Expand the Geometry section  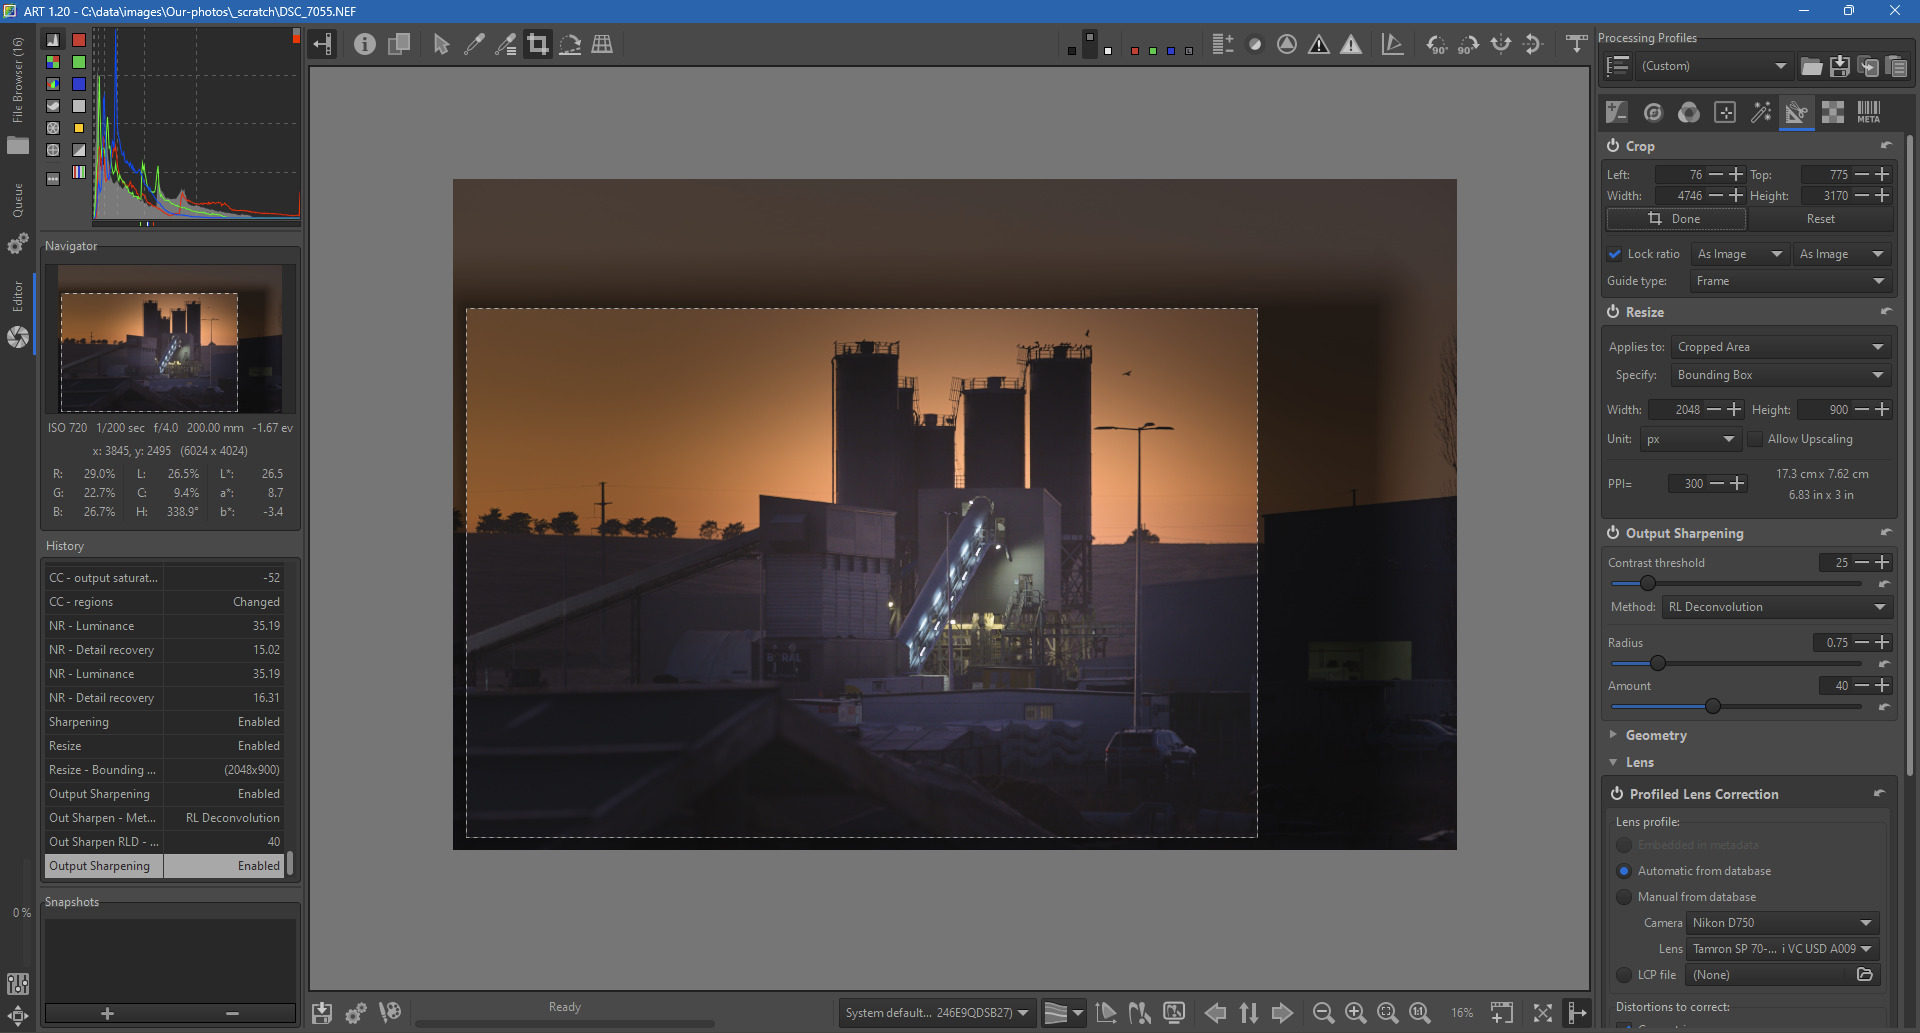point(1656,735)
